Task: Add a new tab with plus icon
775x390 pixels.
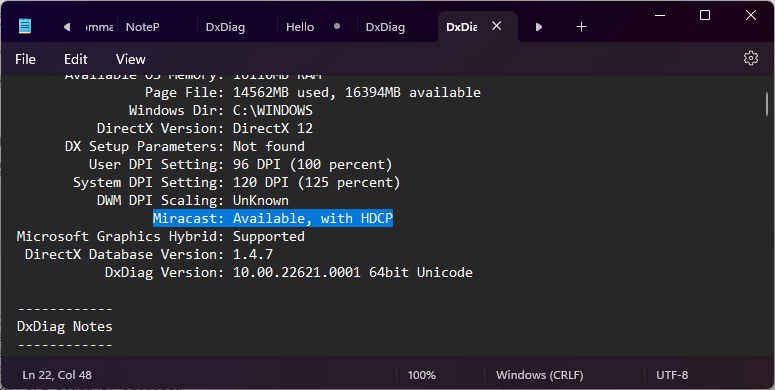Action: point(581,27)
